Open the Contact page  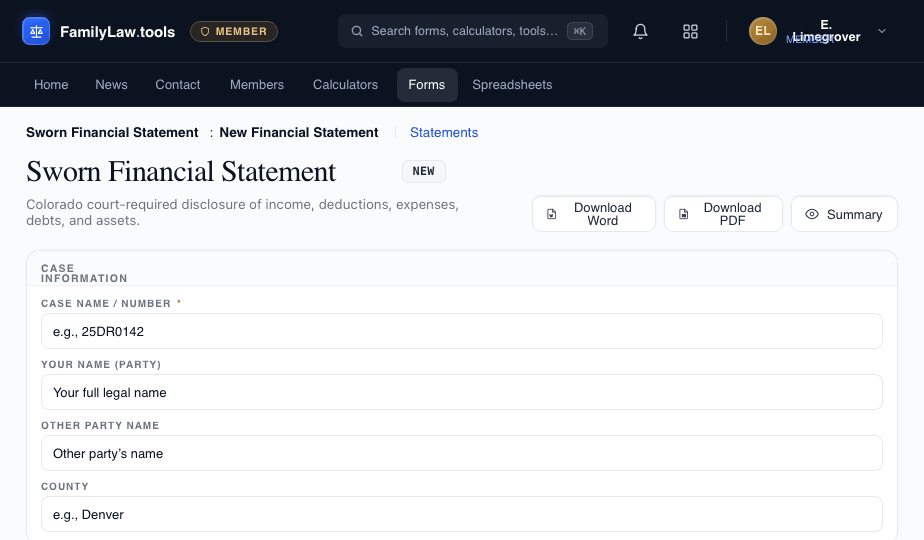(x=178, y=85)
